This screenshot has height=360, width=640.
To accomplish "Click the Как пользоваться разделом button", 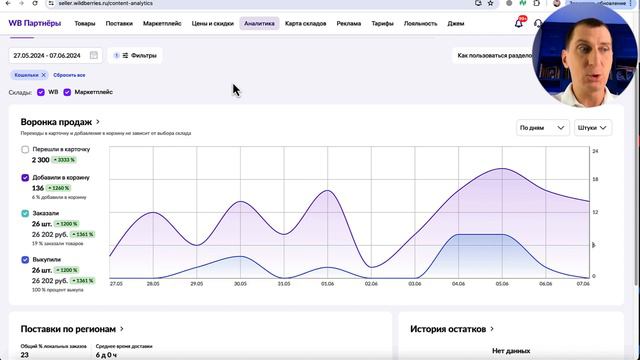I will tap(496, 56).
